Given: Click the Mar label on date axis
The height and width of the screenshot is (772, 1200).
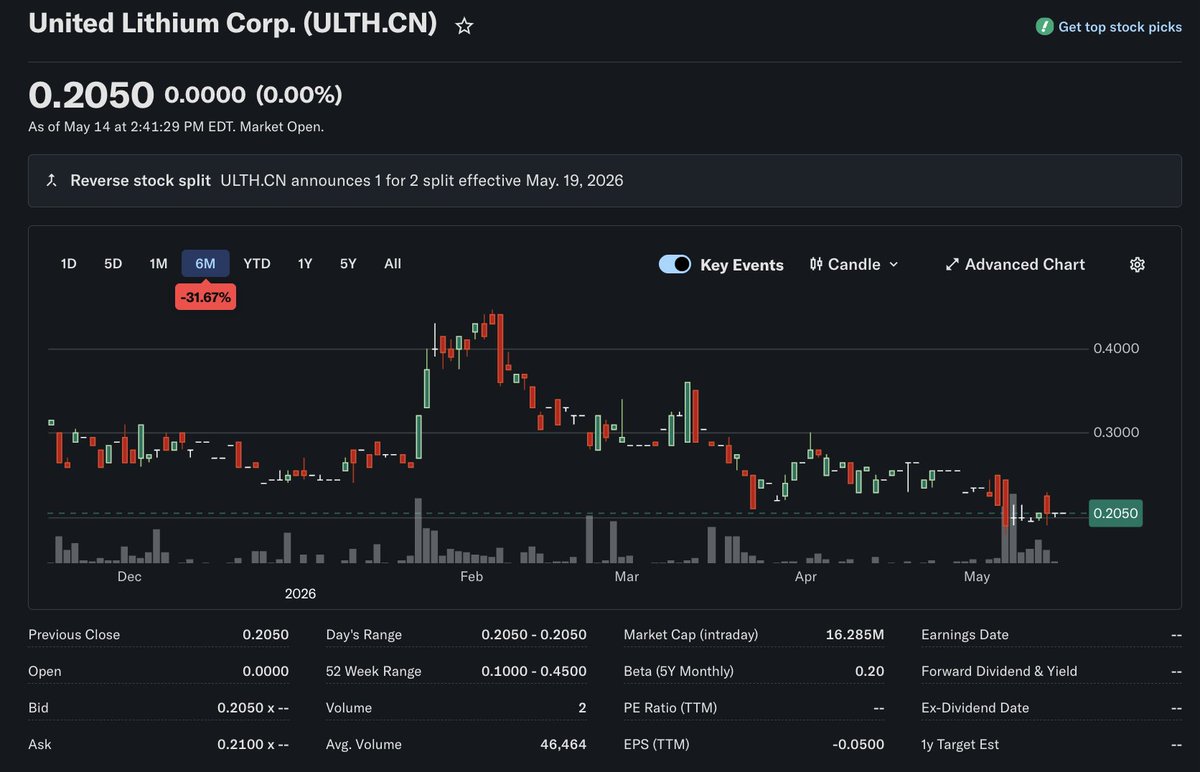Looking at the screenshot, I should [x=627, y=577].
